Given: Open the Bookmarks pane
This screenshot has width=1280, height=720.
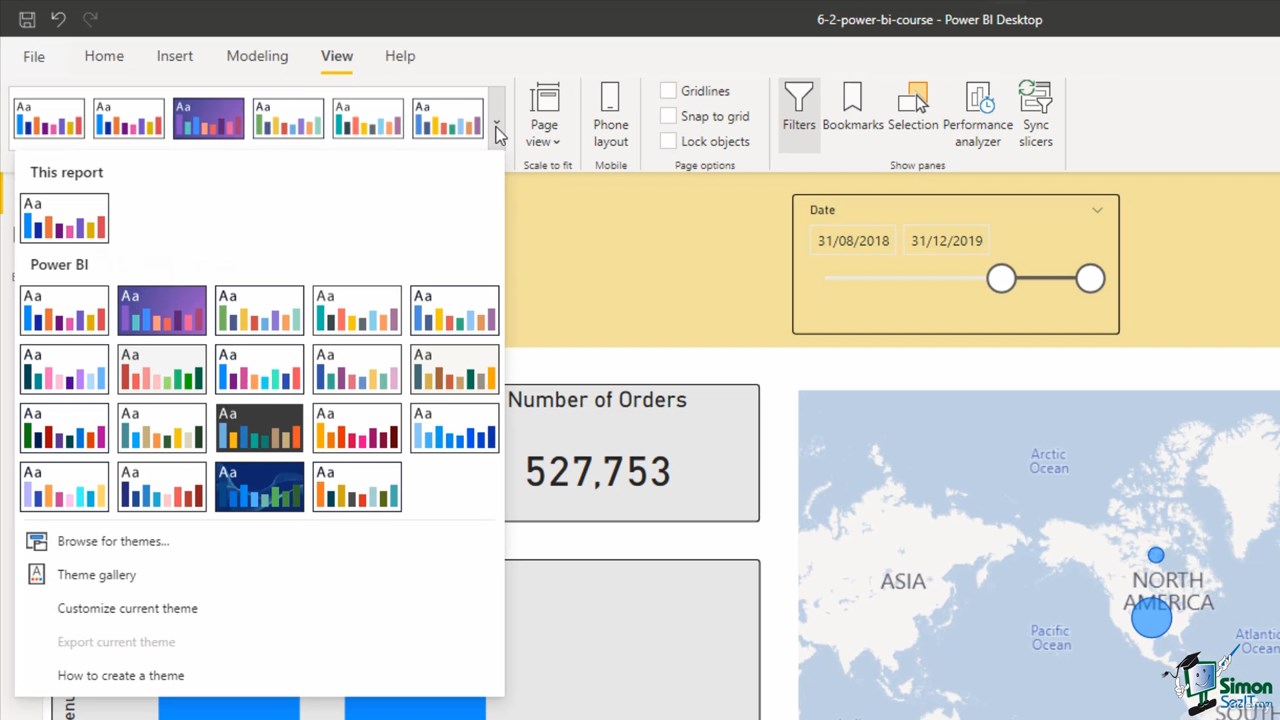Looking at the screenshot, I should coord(853,108).
